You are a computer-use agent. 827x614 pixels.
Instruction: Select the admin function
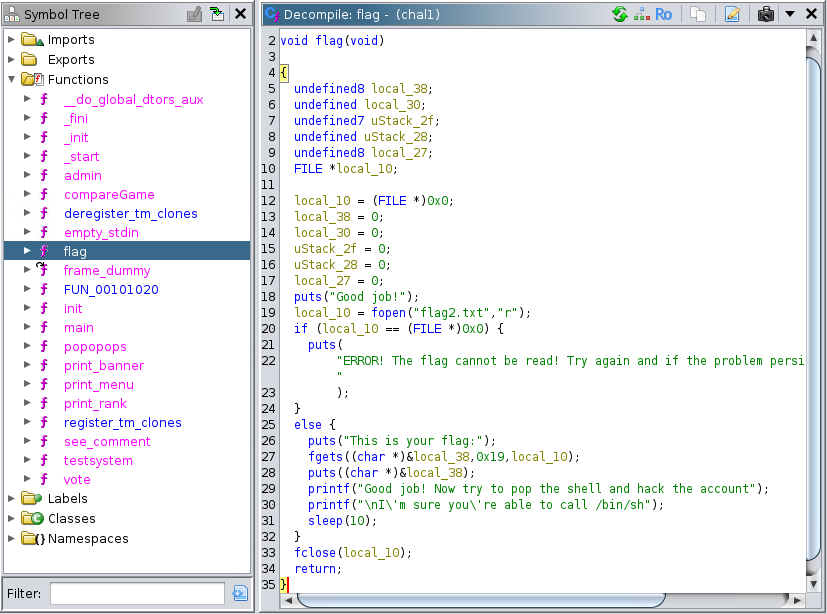point(83,176)
